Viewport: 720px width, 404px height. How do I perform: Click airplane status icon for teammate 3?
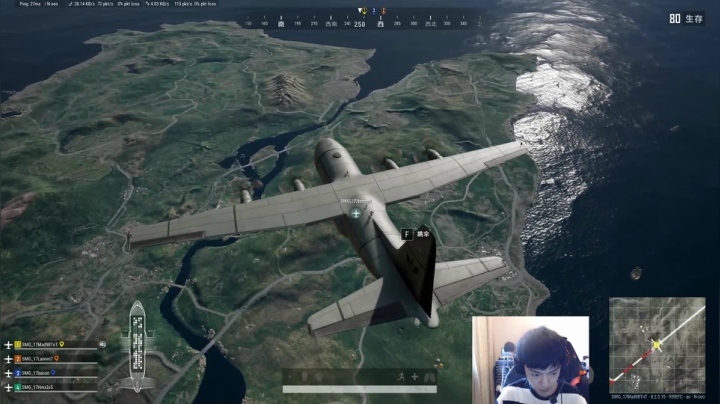pyautogui.click(x=8, y=373)
